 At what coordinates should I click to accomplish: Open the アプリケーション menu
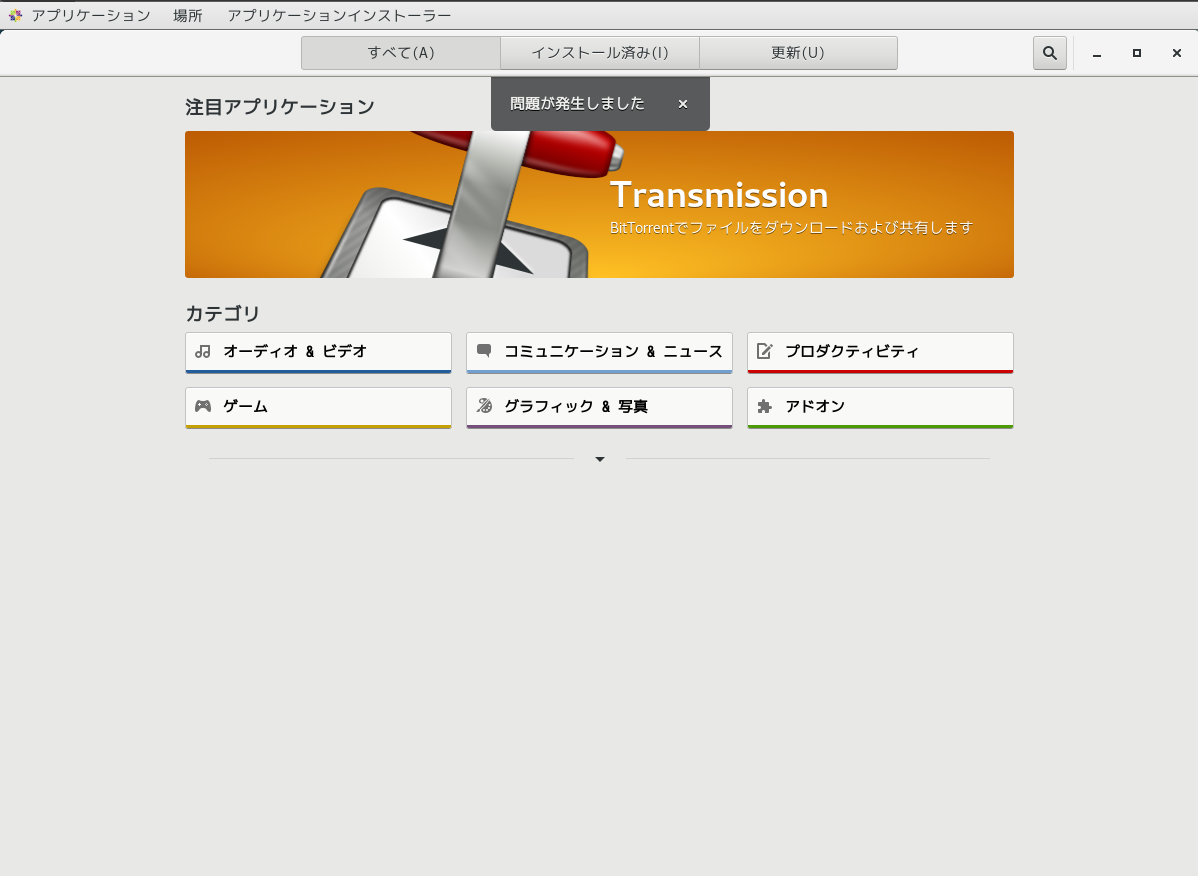click(89, 15)
